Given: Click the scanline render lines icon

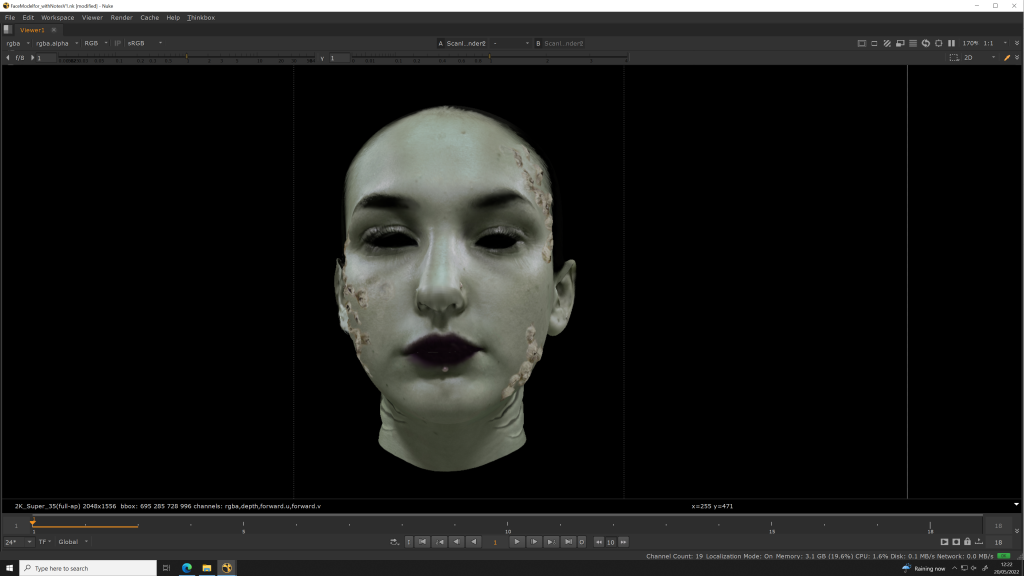Looking at the screenshot, I should pyautogui.click(x=913, y=43).
